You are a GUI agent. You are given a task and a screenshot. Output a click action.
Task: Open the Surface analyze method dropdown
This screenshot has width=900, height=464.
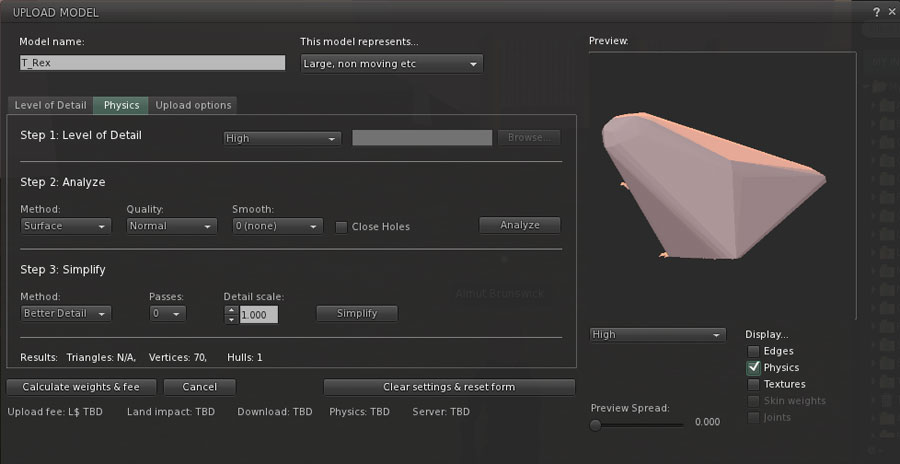(x=66, y=226)
